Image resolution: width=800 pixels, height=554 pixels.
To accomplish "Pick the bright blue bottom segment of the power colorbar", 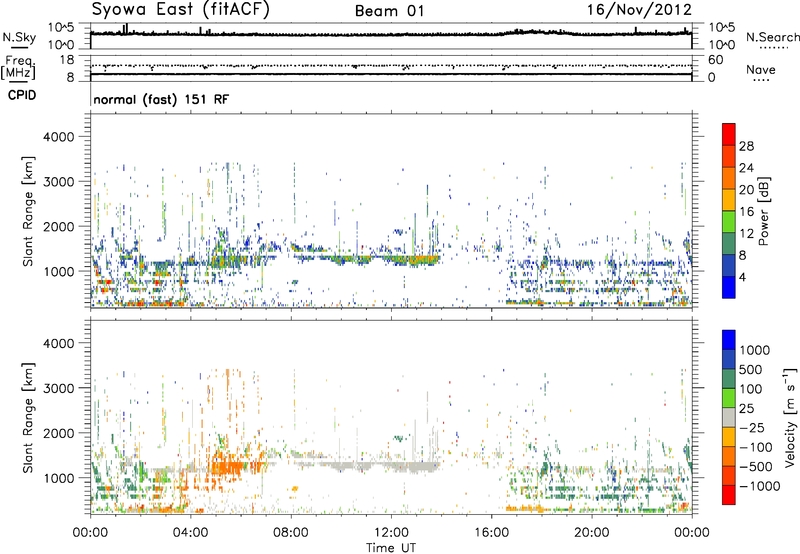I will pos(729,288).
